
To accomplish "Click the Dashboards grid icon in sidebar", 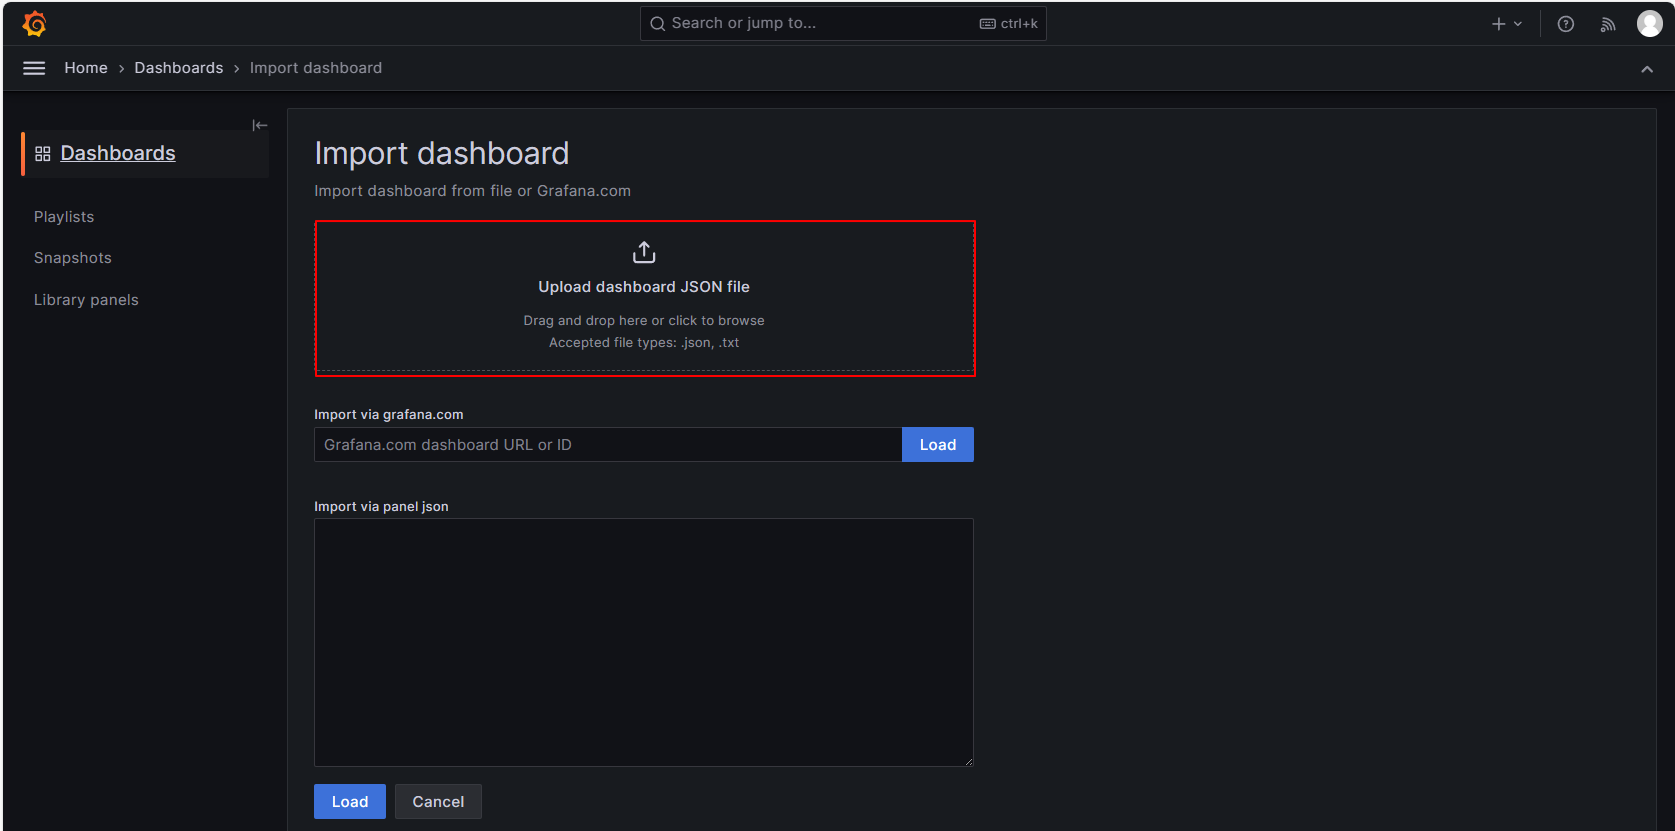I will coord(43,154).
